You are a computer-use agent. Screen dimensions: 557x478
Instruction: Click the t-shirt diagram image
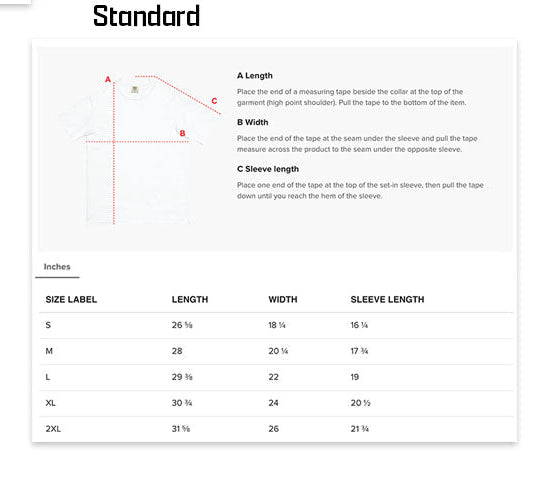(140, 149)
